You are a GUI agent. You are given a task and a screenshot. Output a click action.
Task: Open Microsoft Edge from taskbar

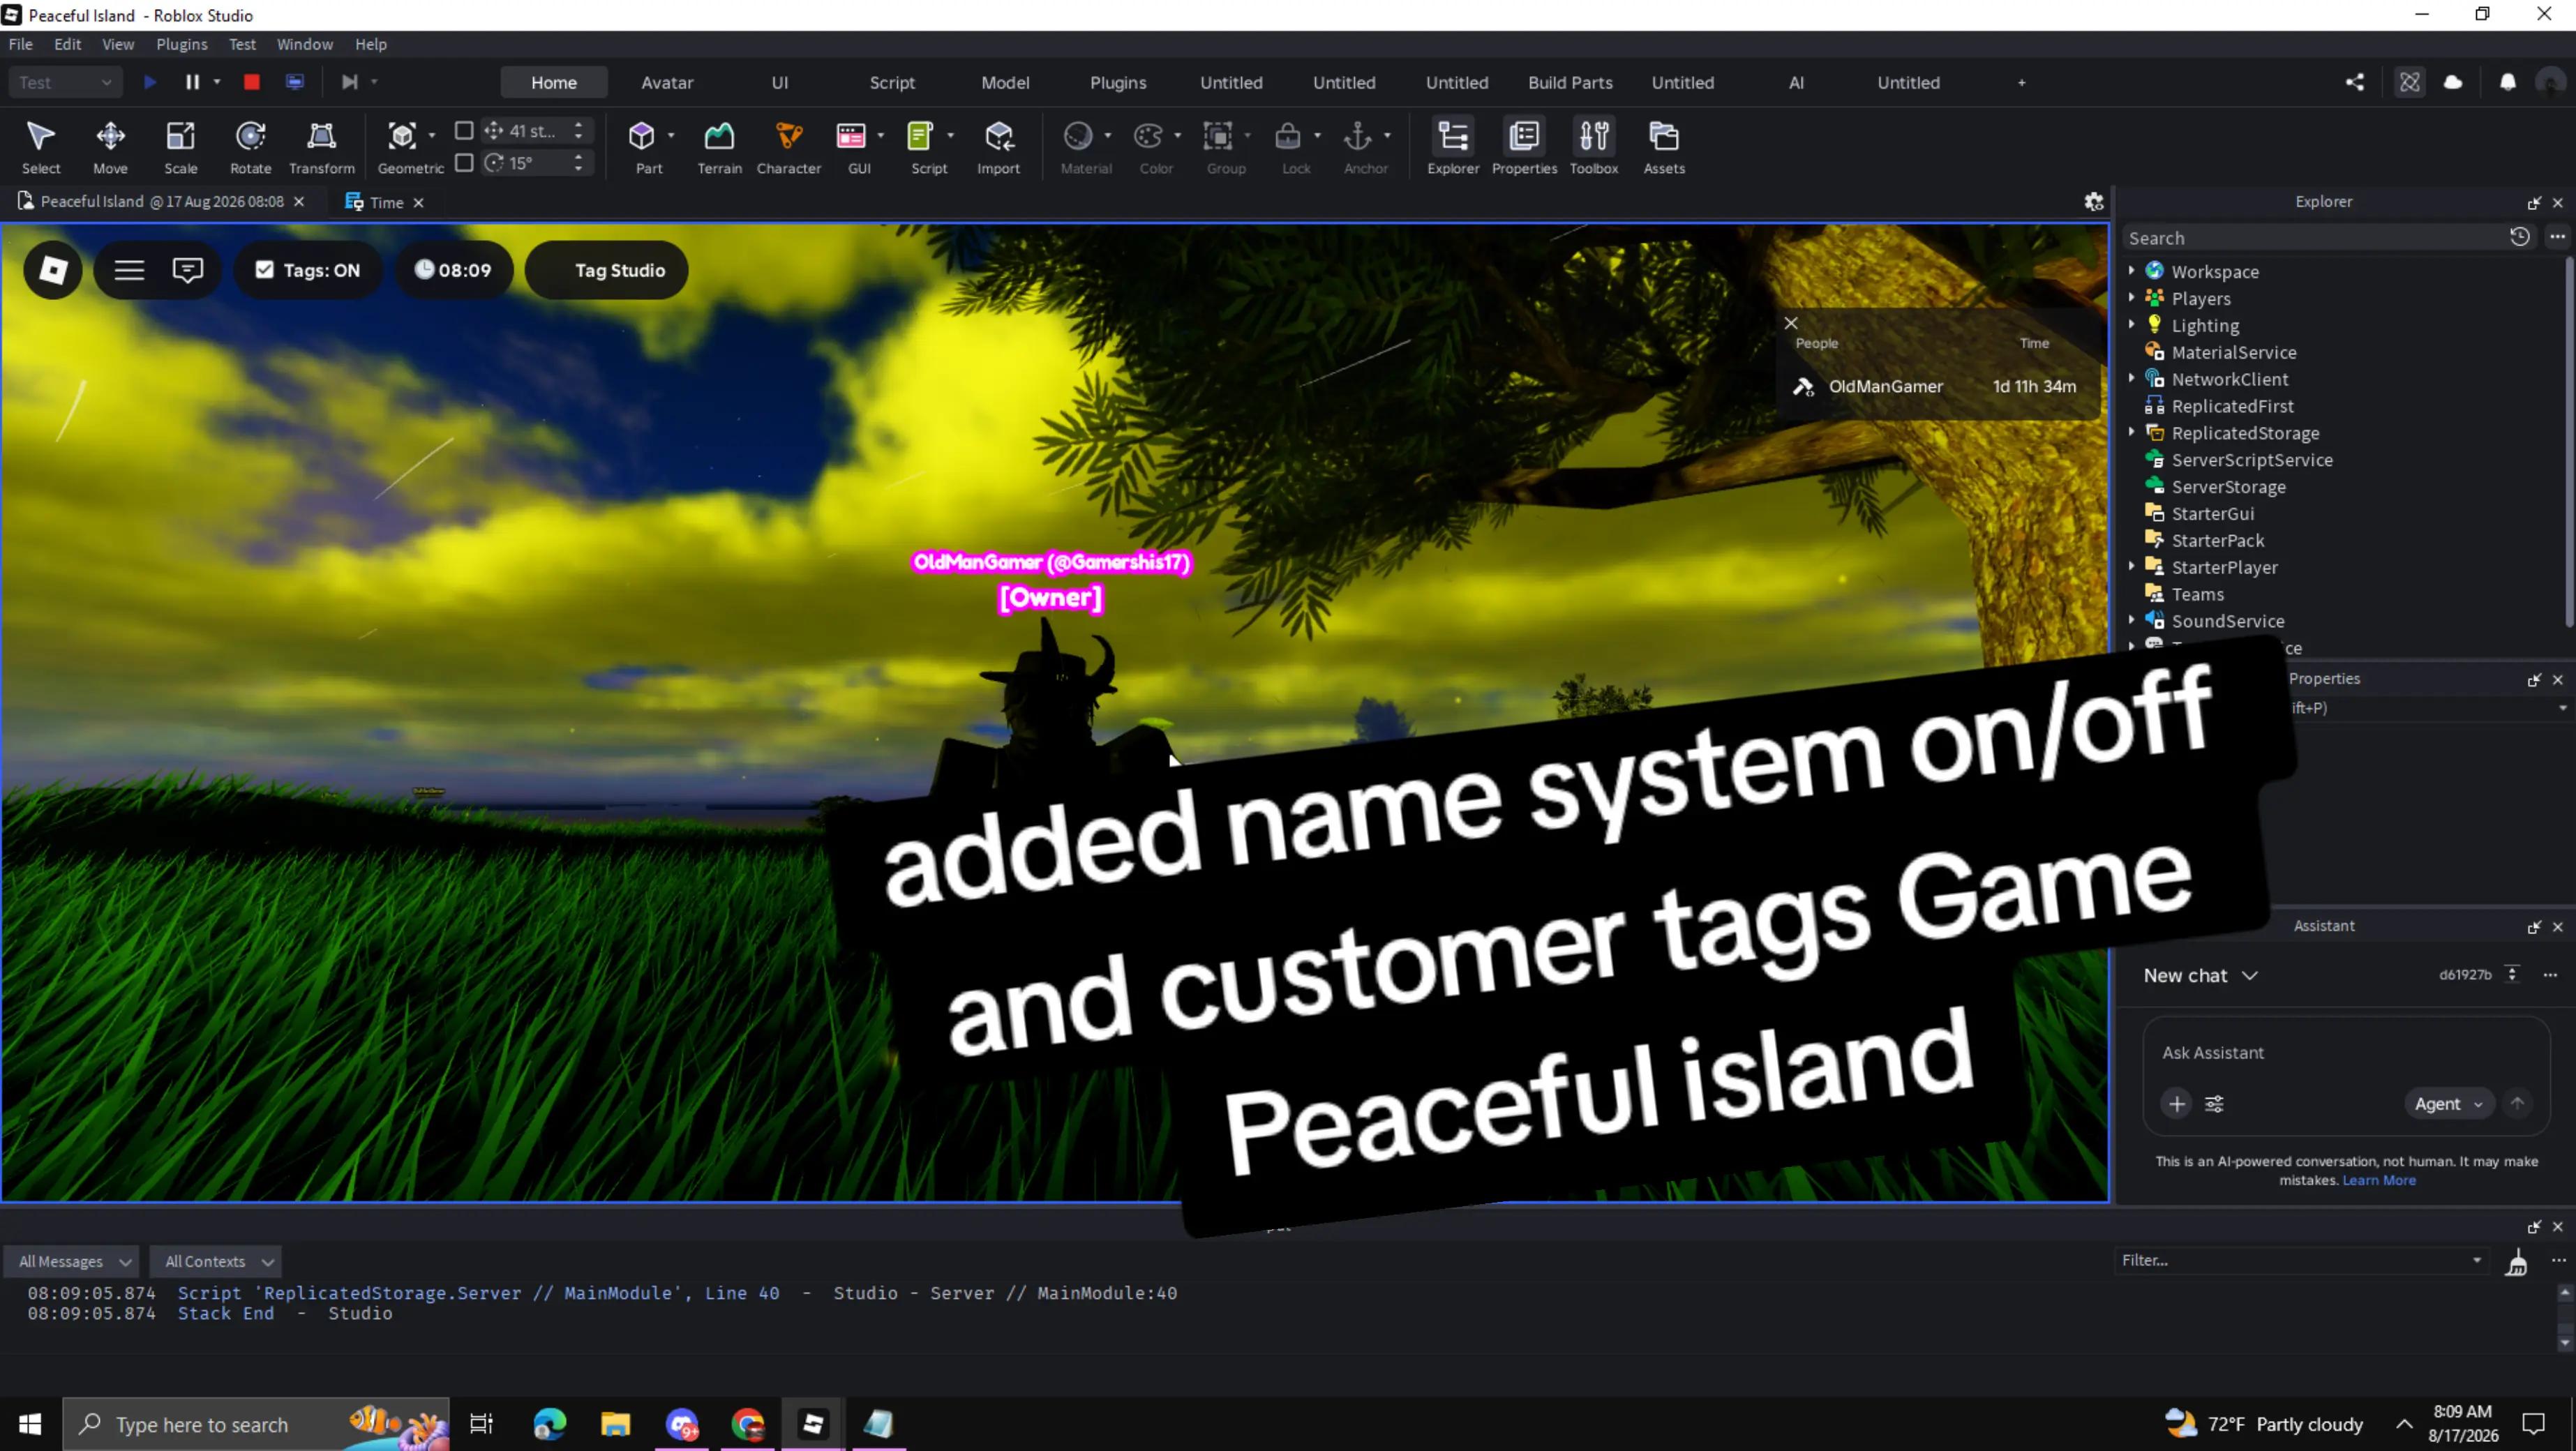click(549, 1424)
